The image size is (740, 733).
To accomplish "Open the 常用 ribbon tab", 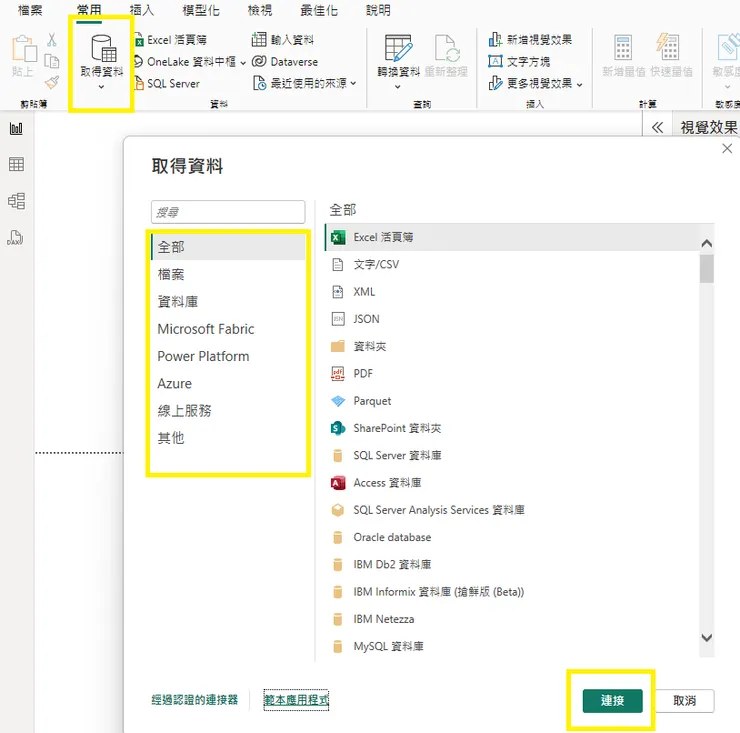I will coord(89,10).
